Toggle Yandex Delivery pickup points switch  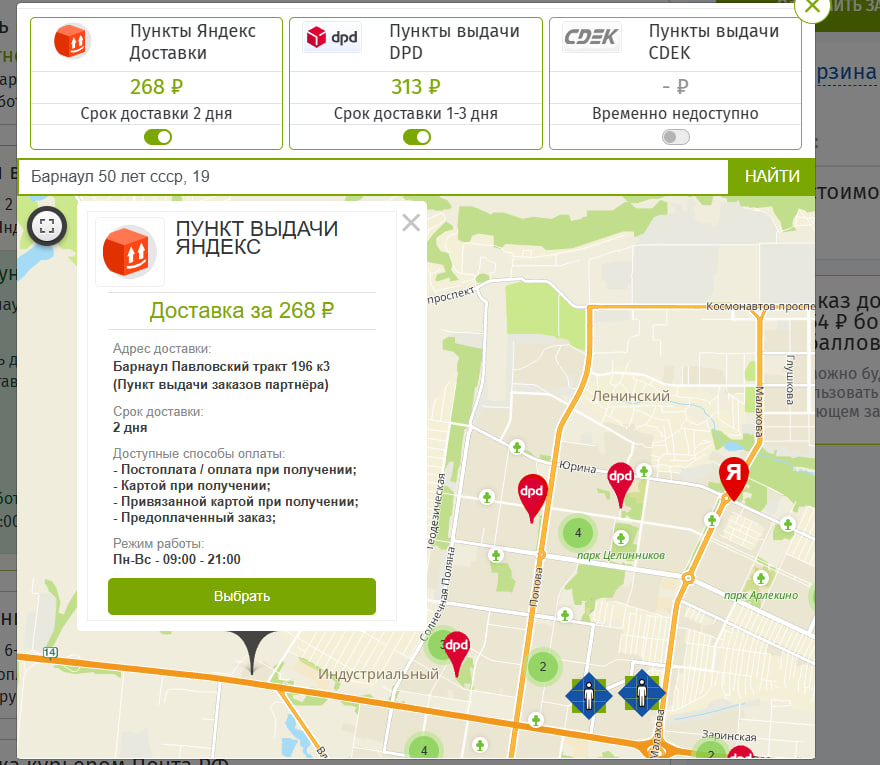click(x=158, y=137)
